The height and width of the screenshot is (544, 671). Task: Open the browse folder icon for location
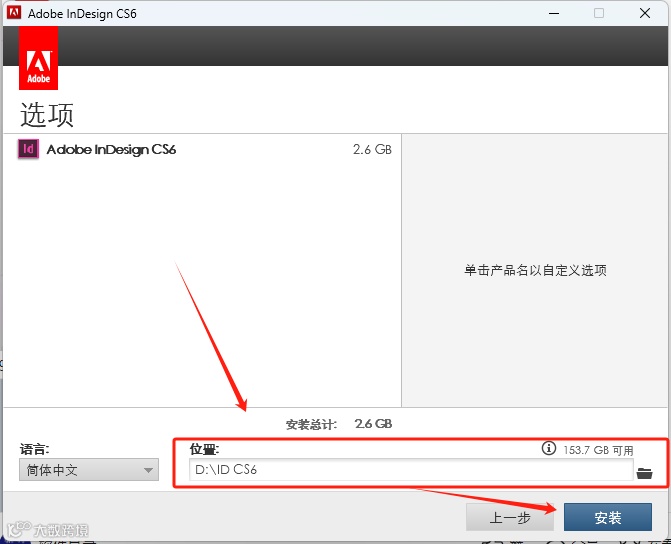(x=644, y=473)
